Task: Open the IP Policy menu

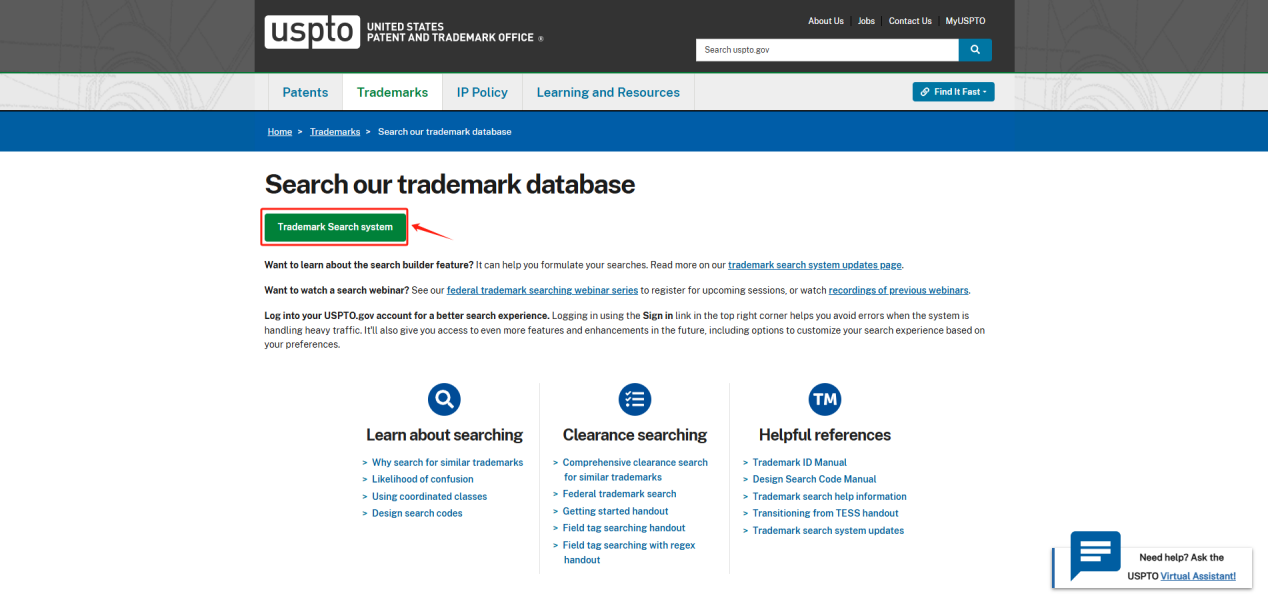Action: pos(482,92)
